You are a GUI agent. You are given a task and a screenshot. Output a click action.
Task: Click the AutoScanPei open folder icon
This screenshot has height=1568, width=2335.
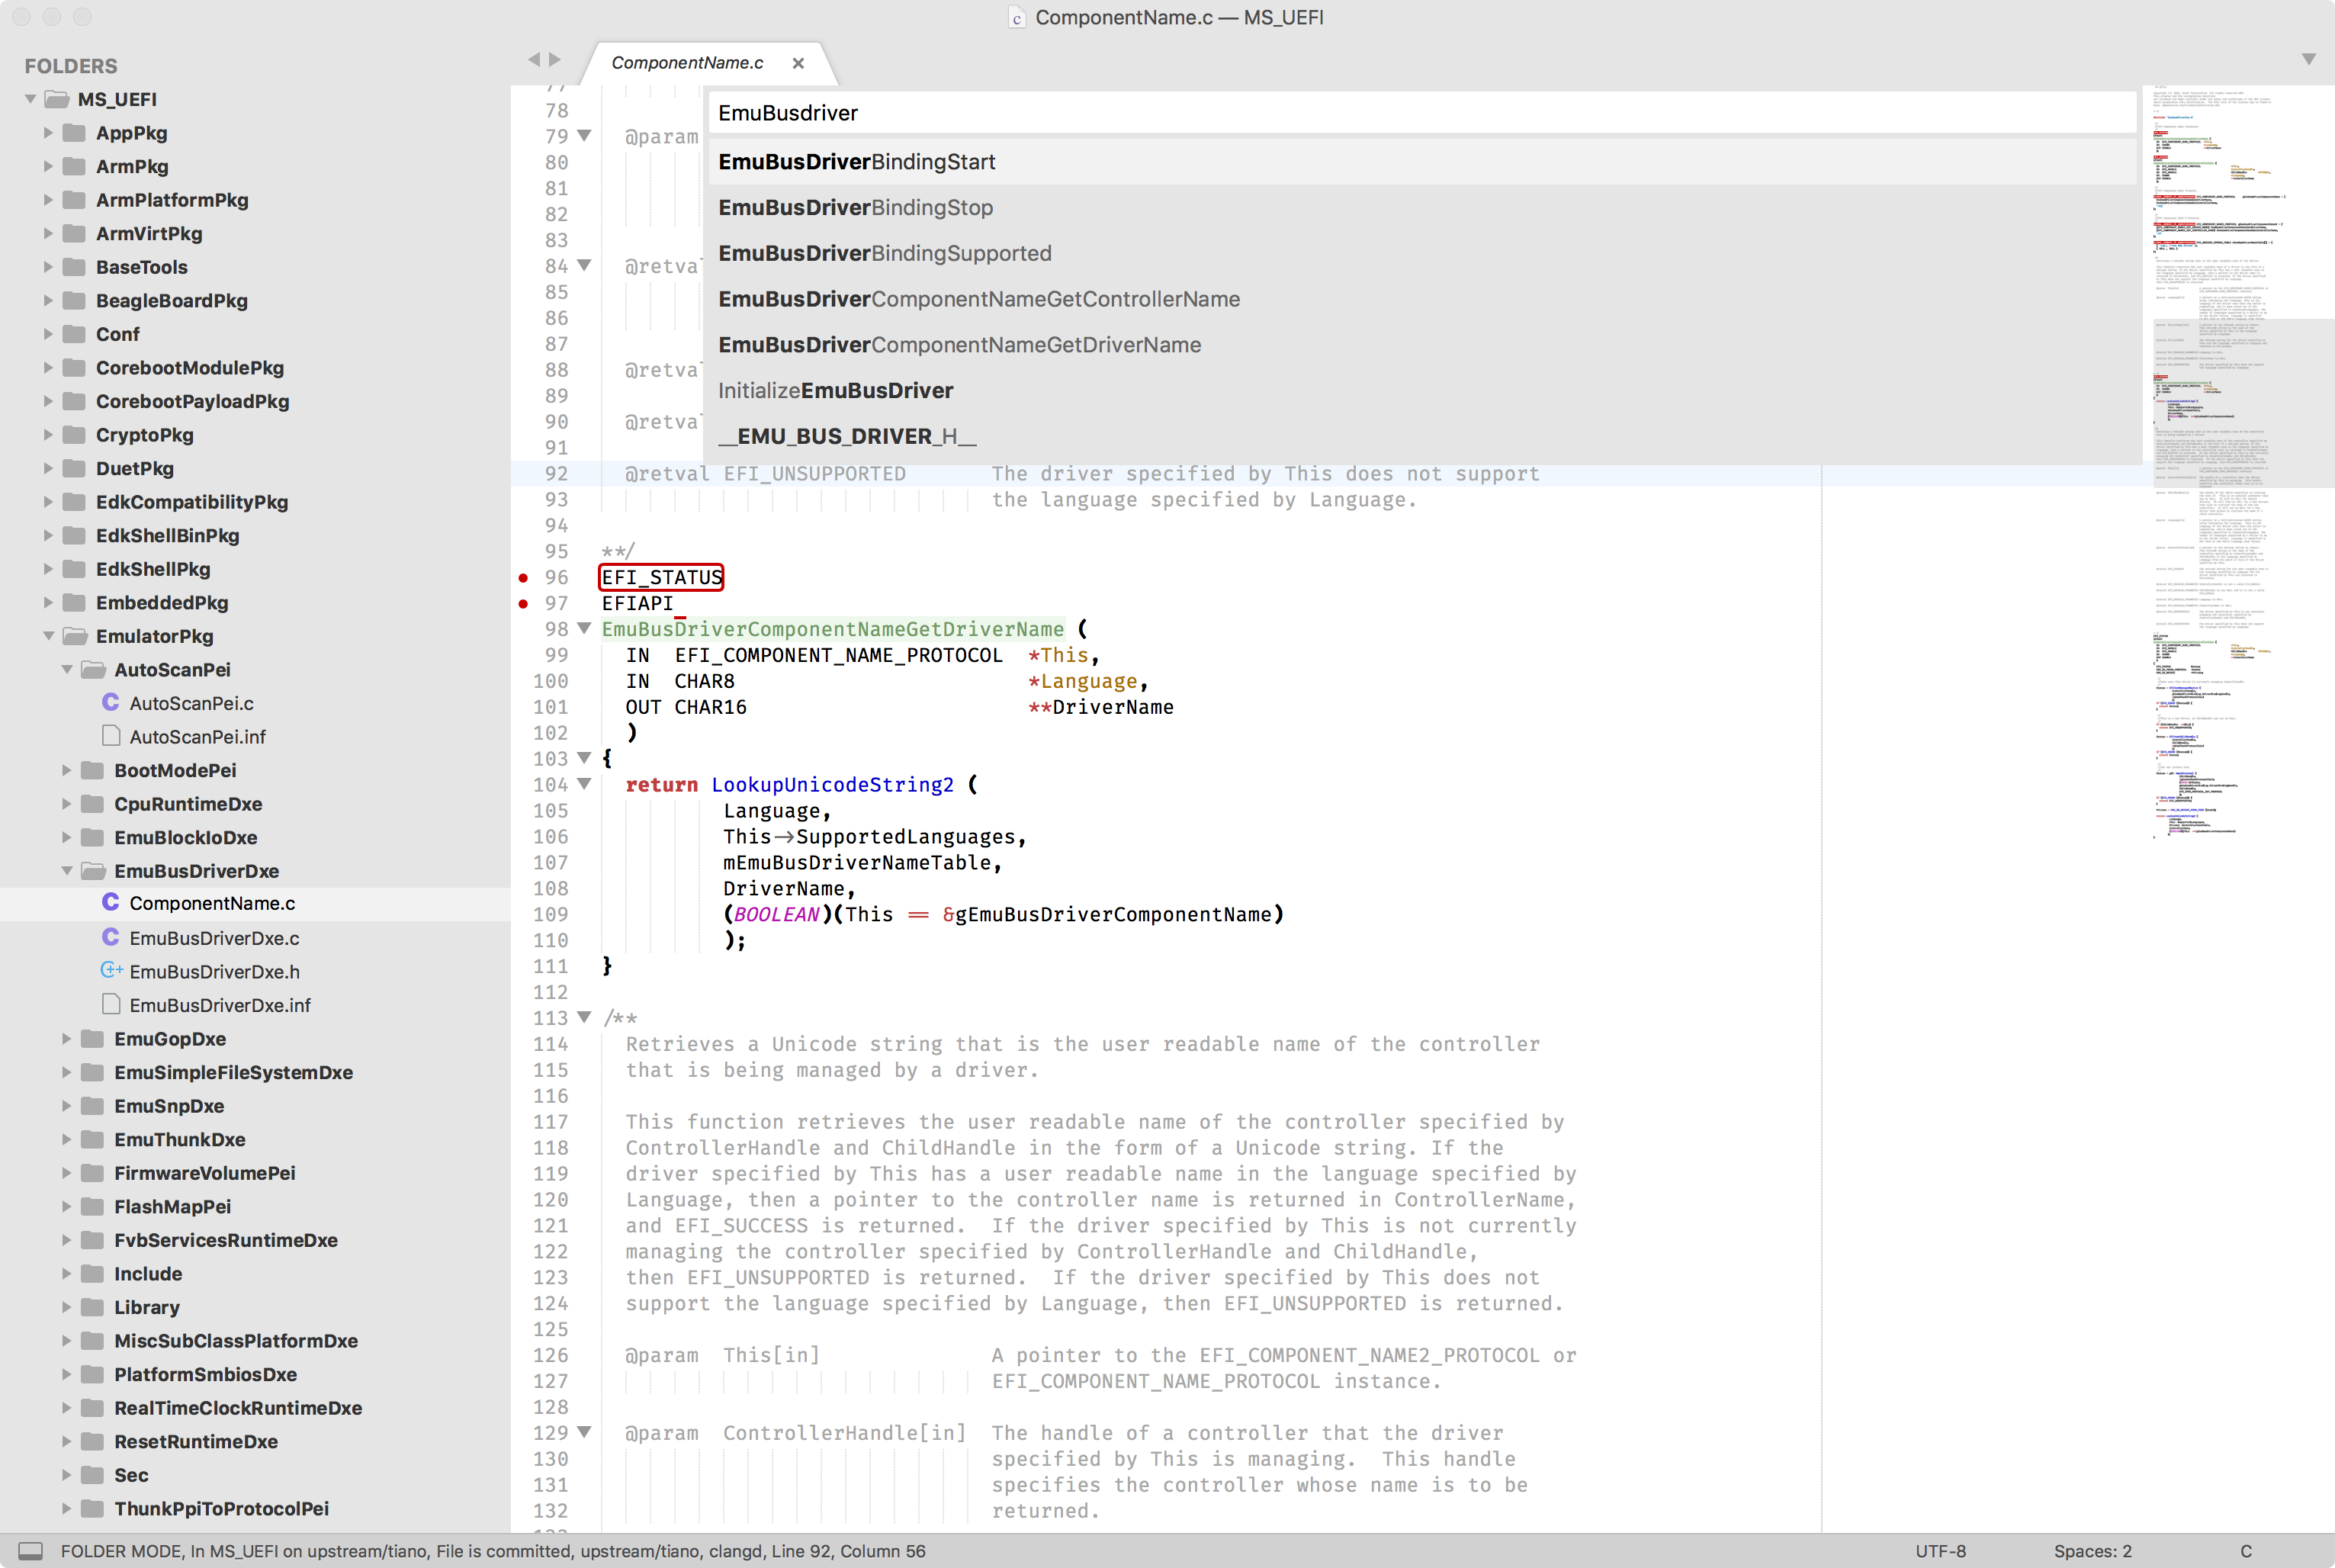93,670
